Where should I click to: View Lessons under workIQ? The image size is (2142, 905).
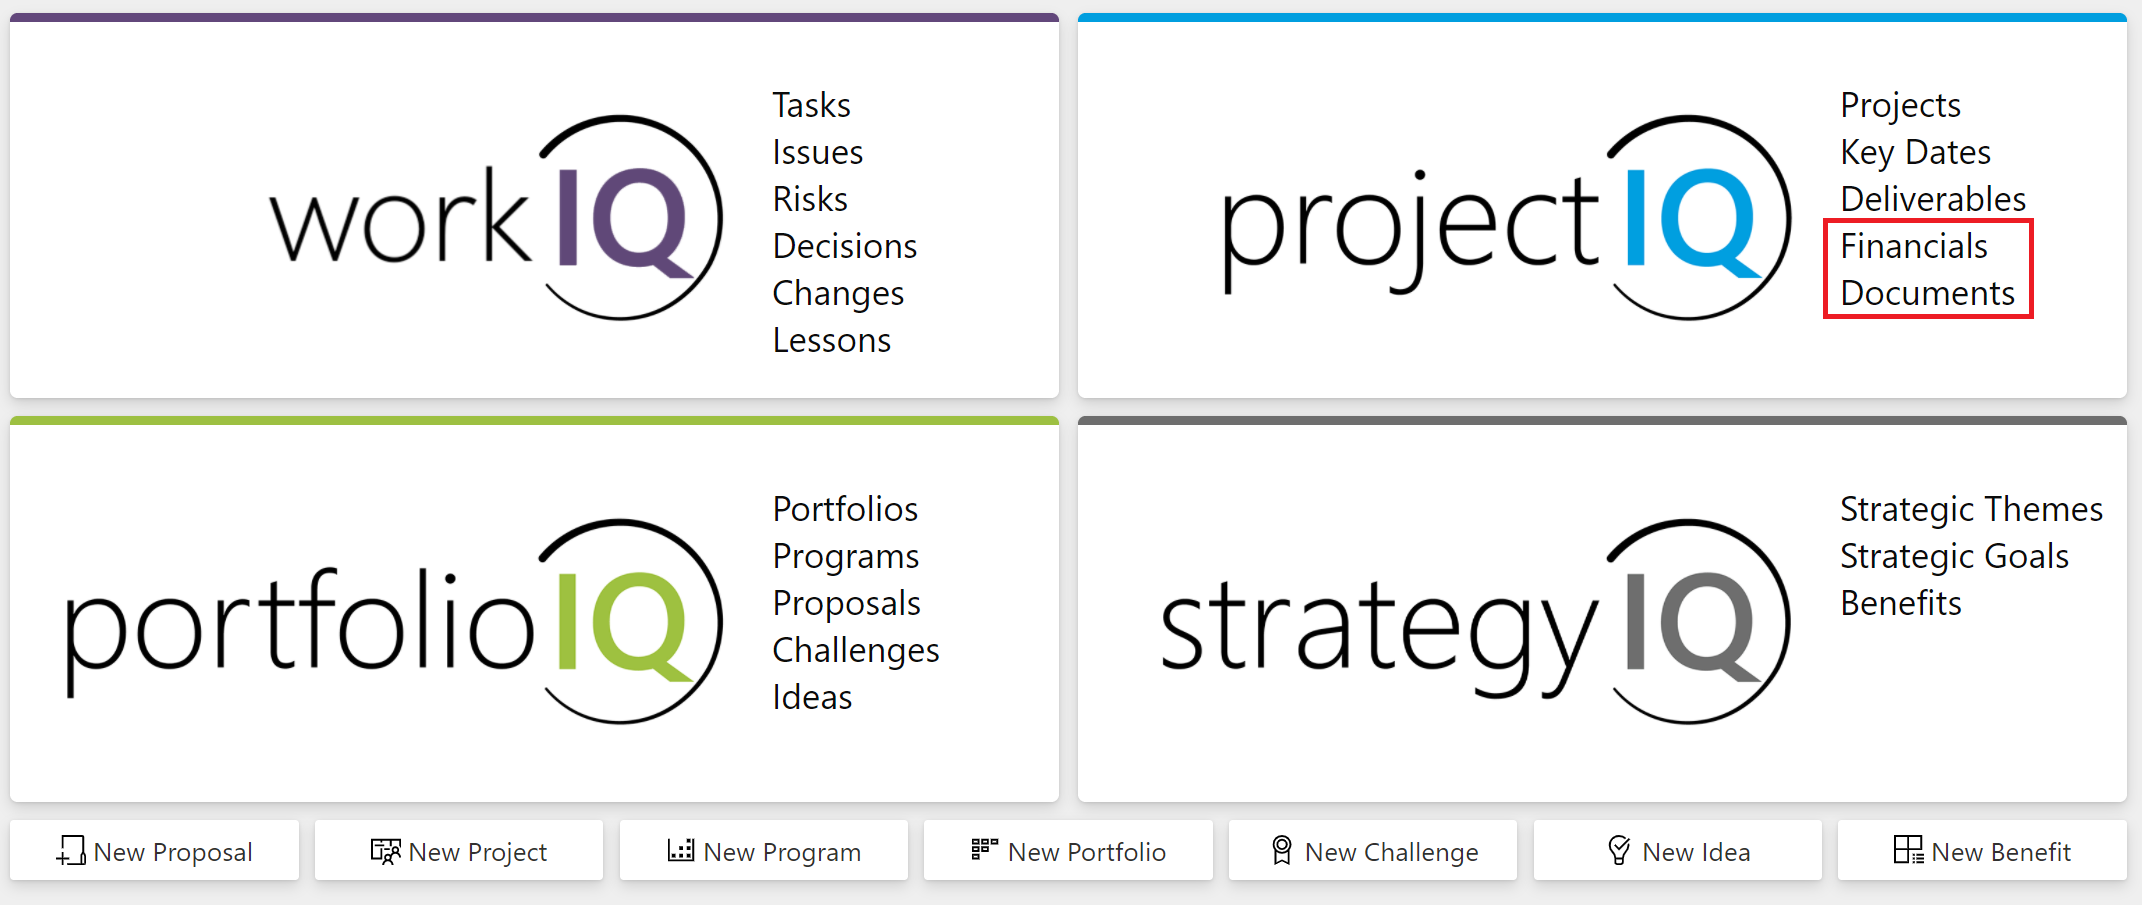[x=831, y=340]
